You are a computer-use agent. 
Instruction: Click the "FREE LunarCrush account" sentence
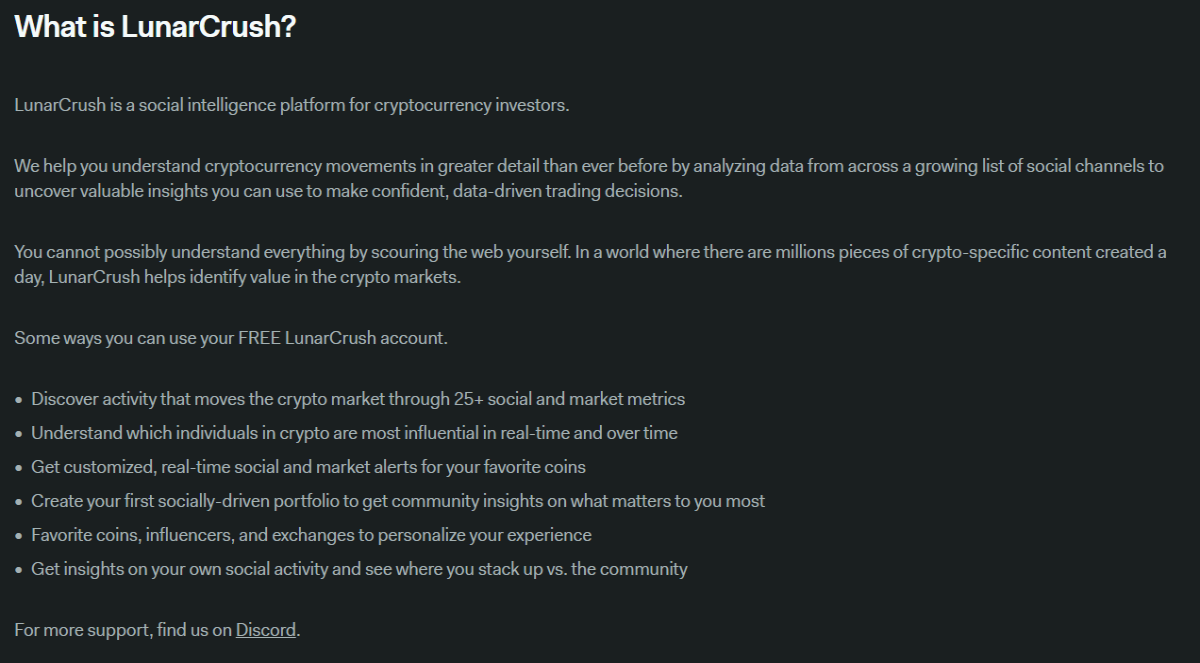point(231,337)
